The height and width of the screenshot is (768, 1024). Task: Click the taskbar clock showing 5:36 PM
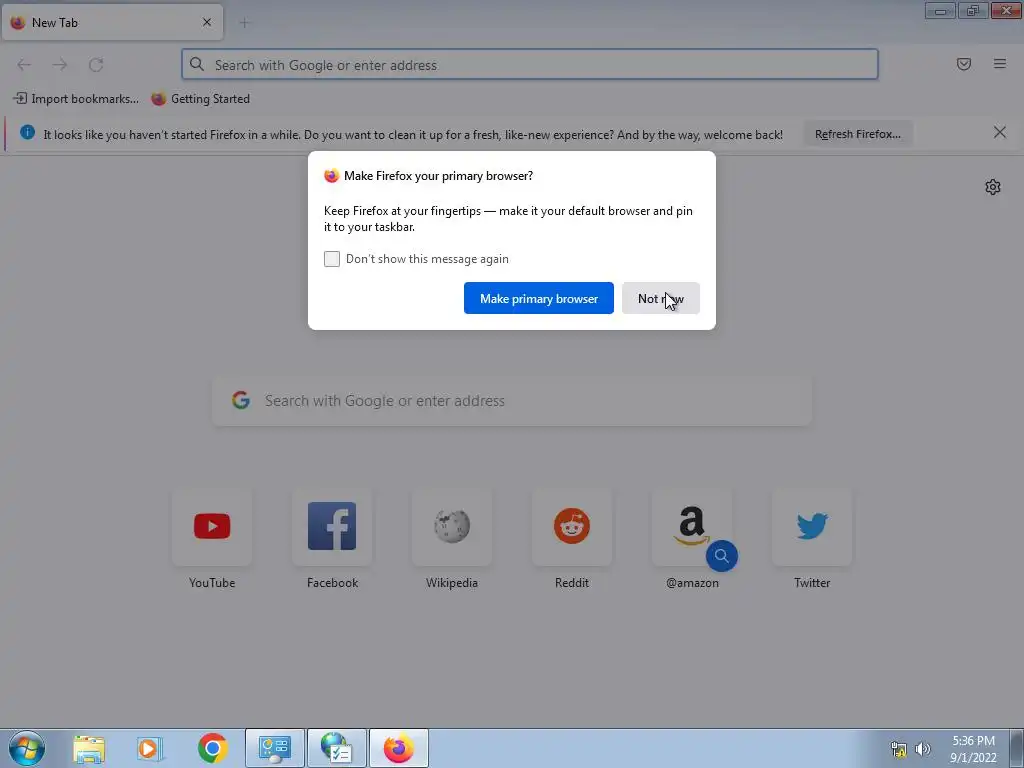(x=973, y=749)
